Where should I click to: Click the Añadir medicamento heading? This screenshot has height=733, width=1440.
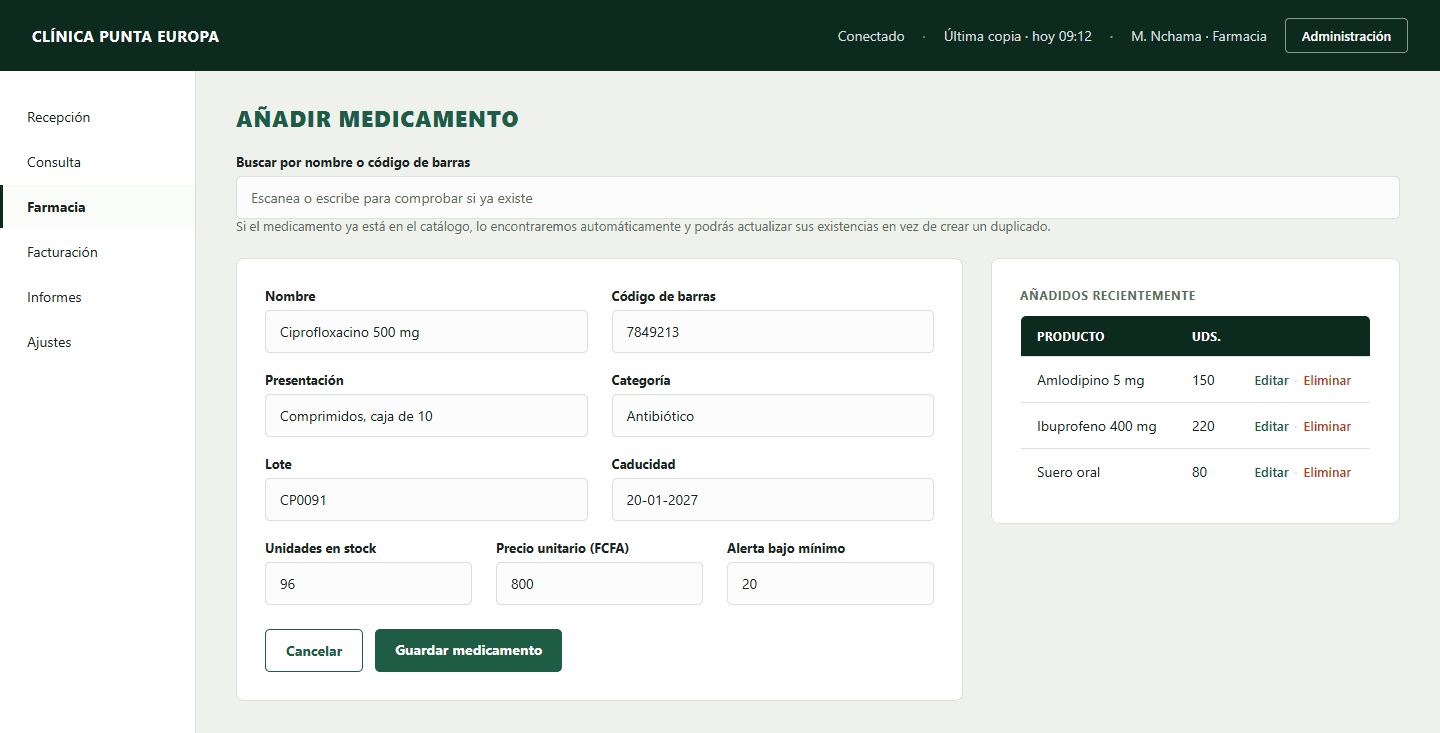377,120
